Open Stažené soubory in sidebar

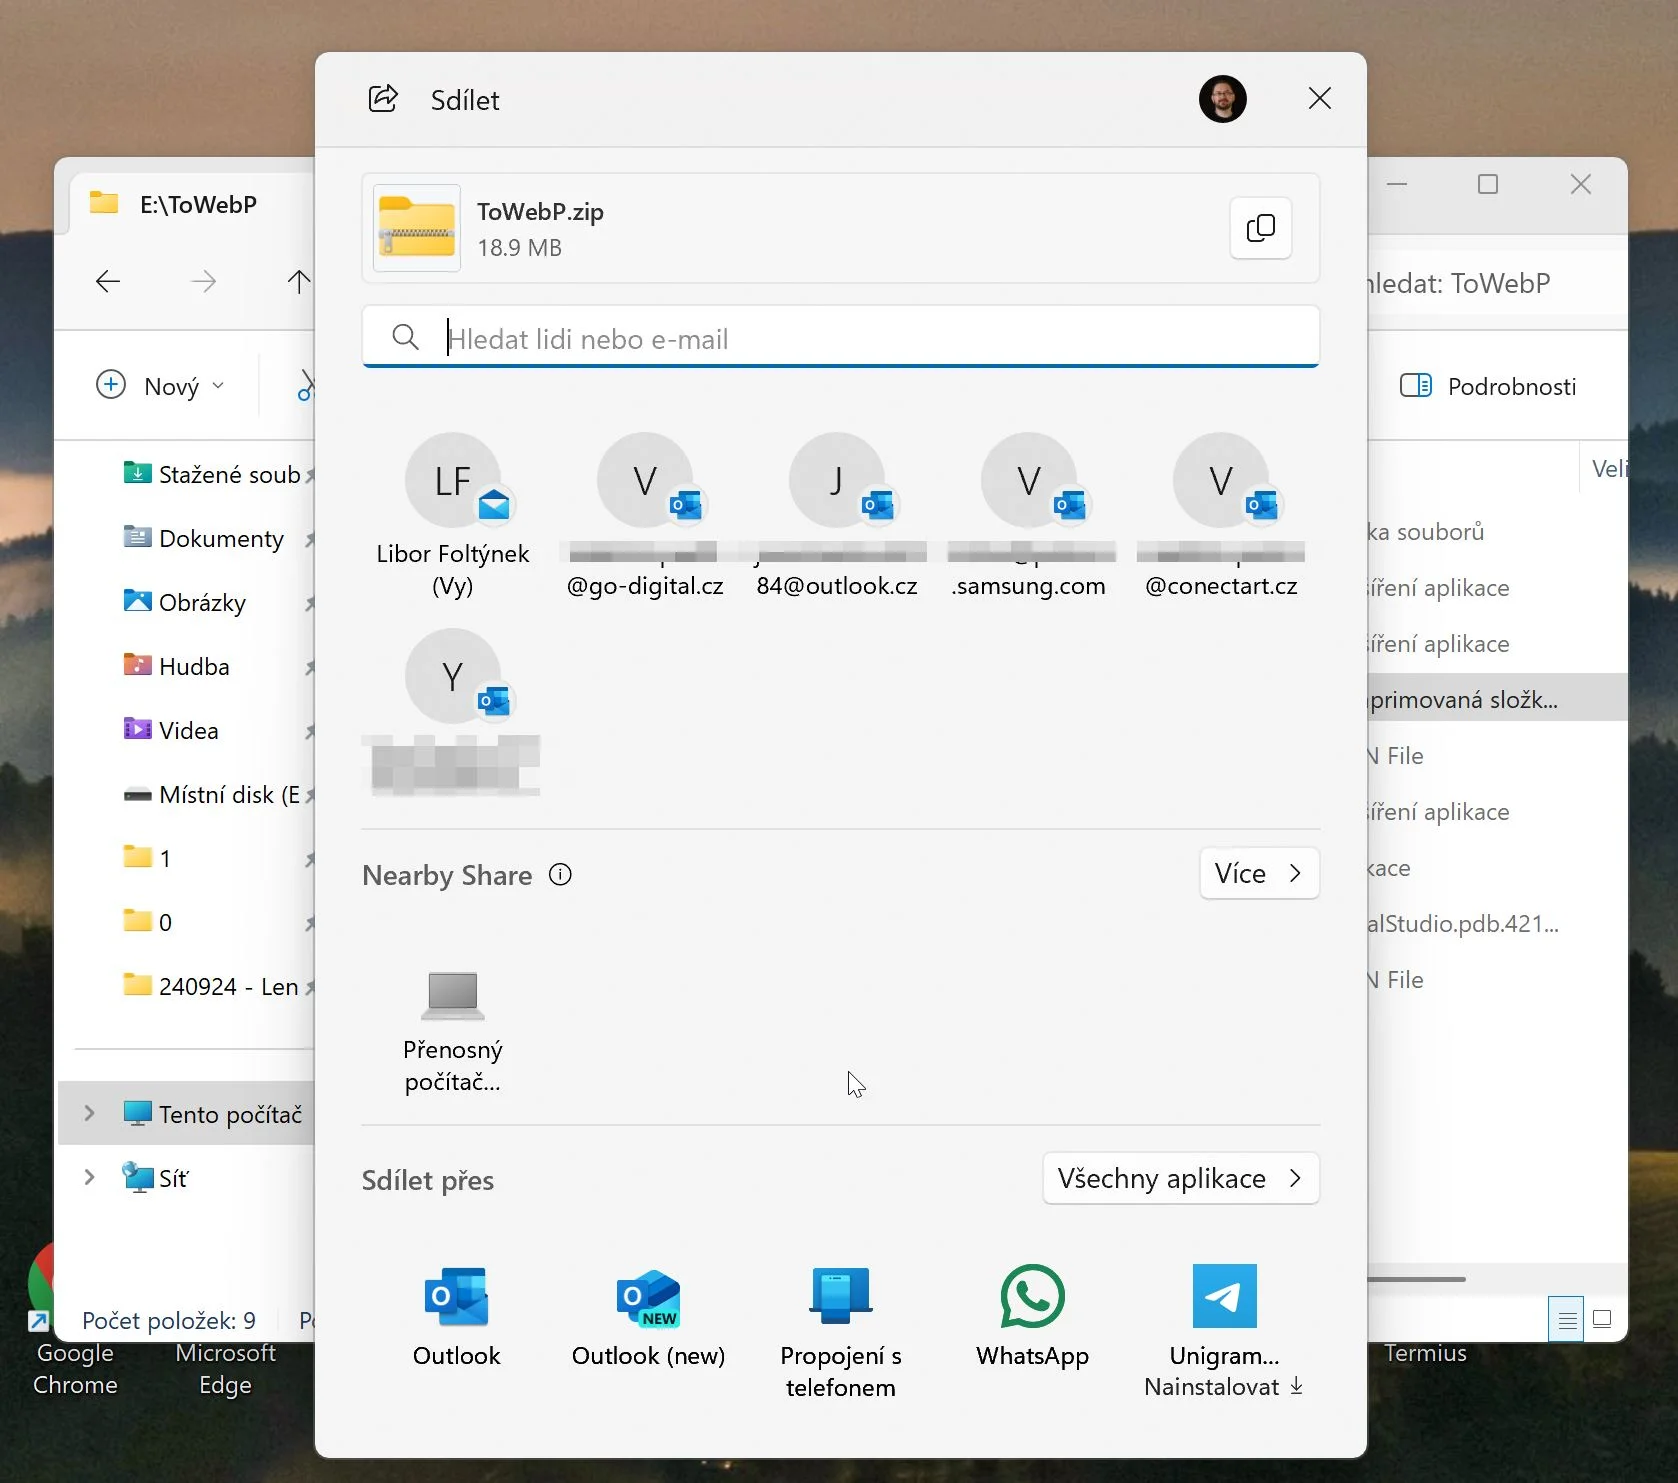pos(216,474)
